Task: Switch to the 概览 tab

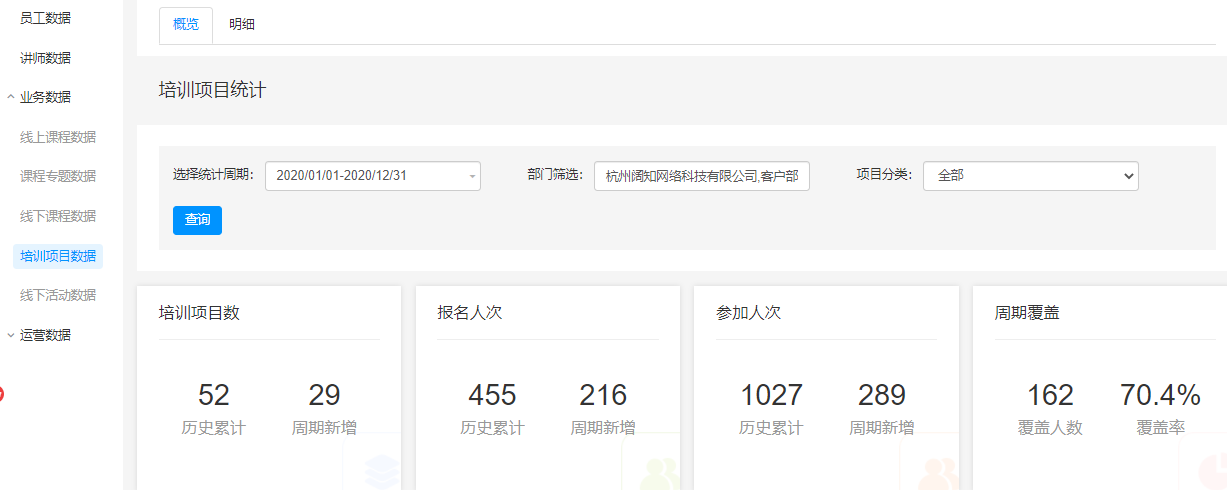Action: tap(186, 25)
